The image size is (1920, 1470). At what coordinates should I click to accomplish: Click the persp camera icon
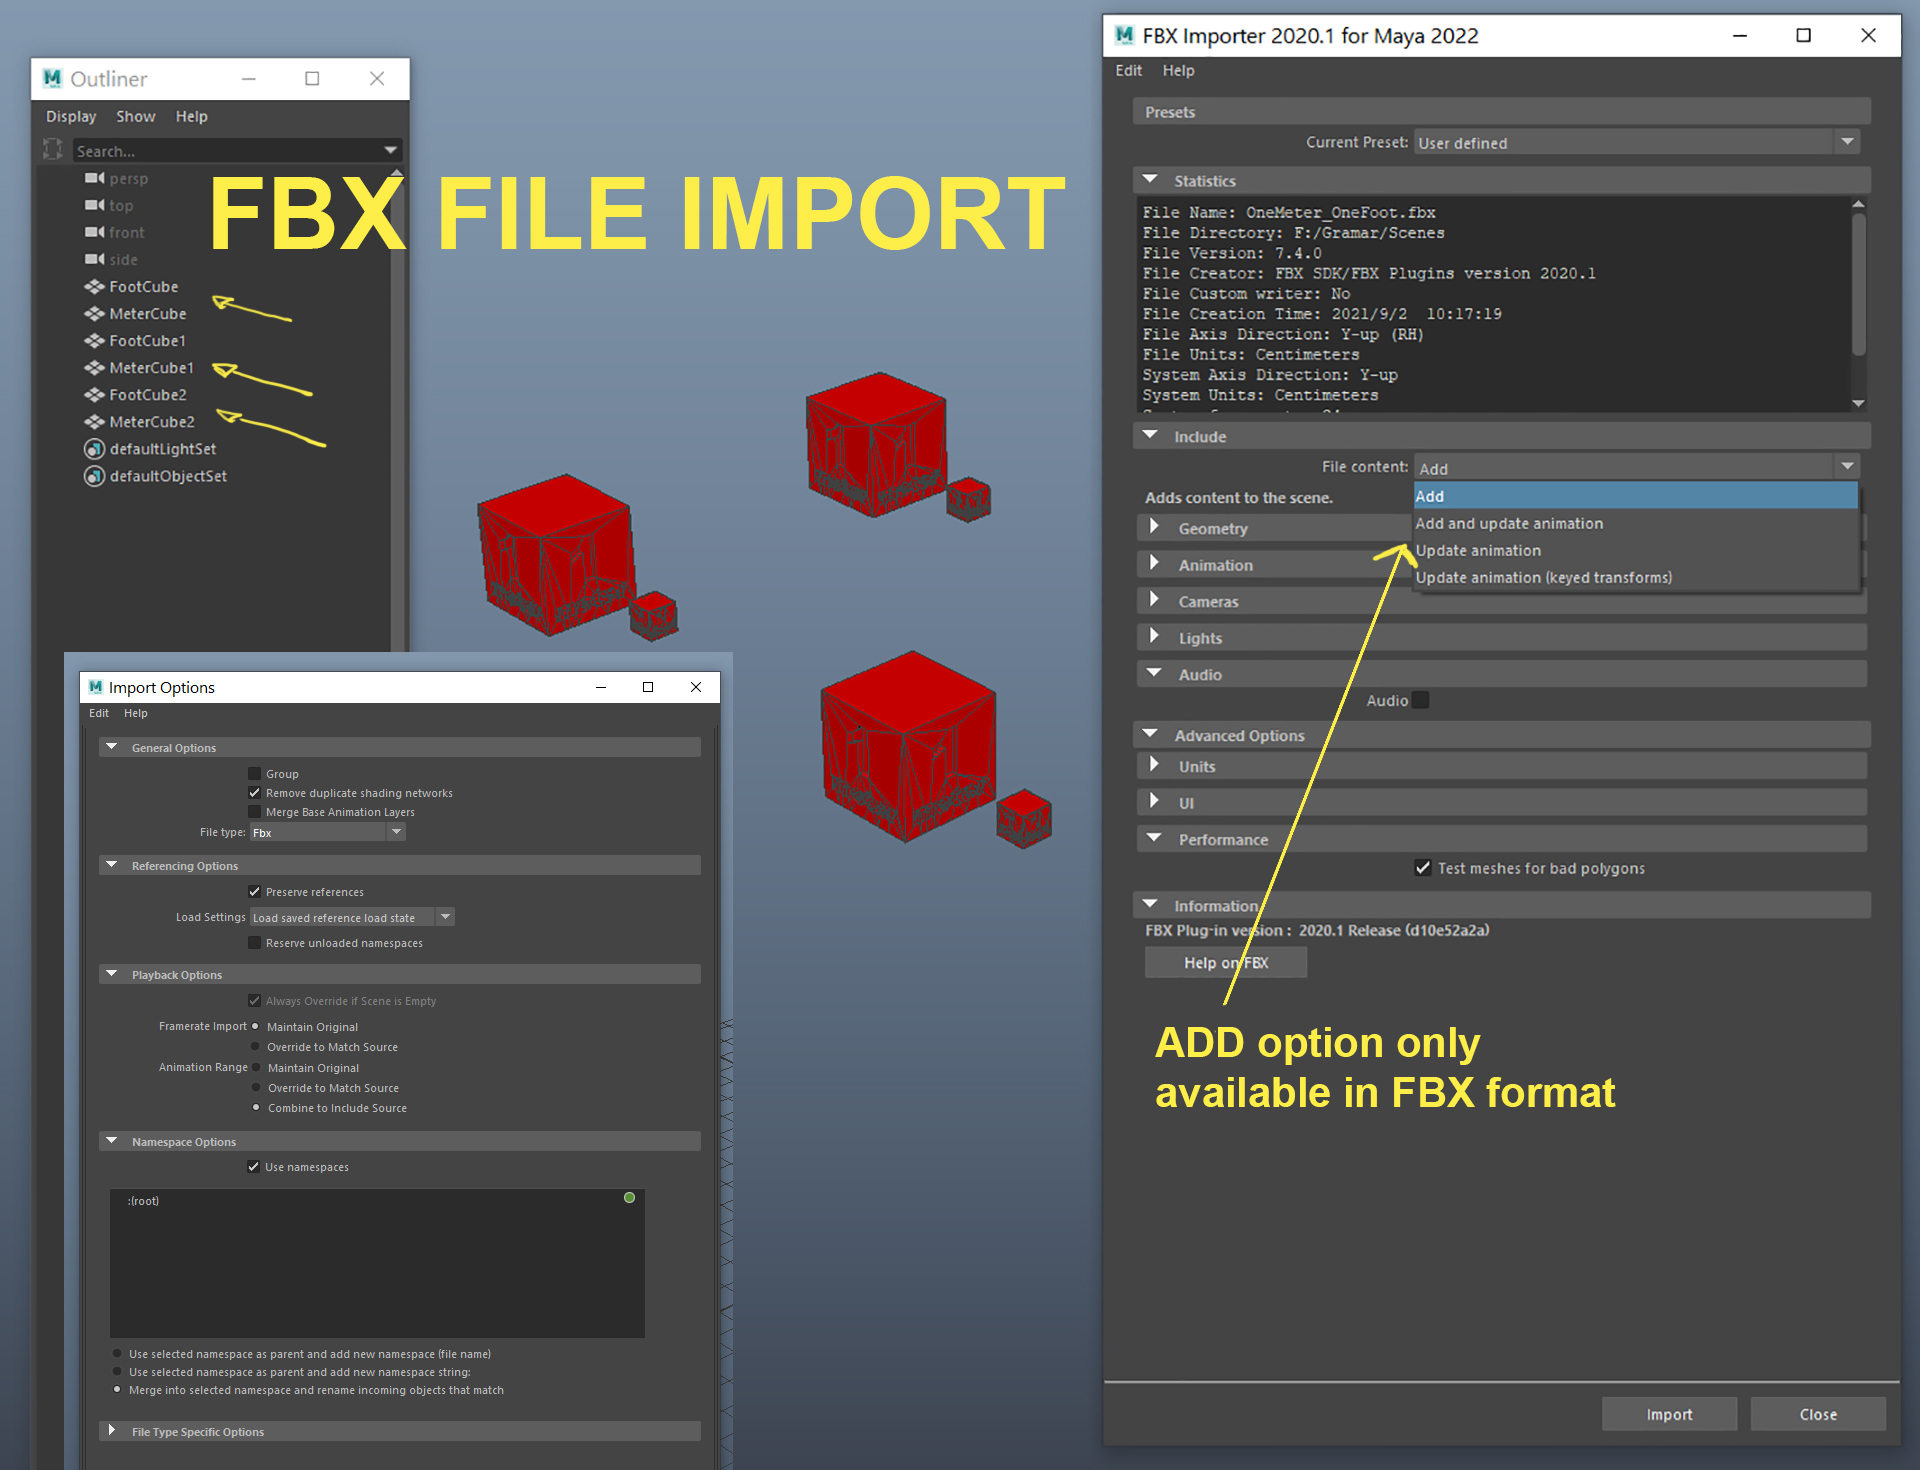coord(95,178)
